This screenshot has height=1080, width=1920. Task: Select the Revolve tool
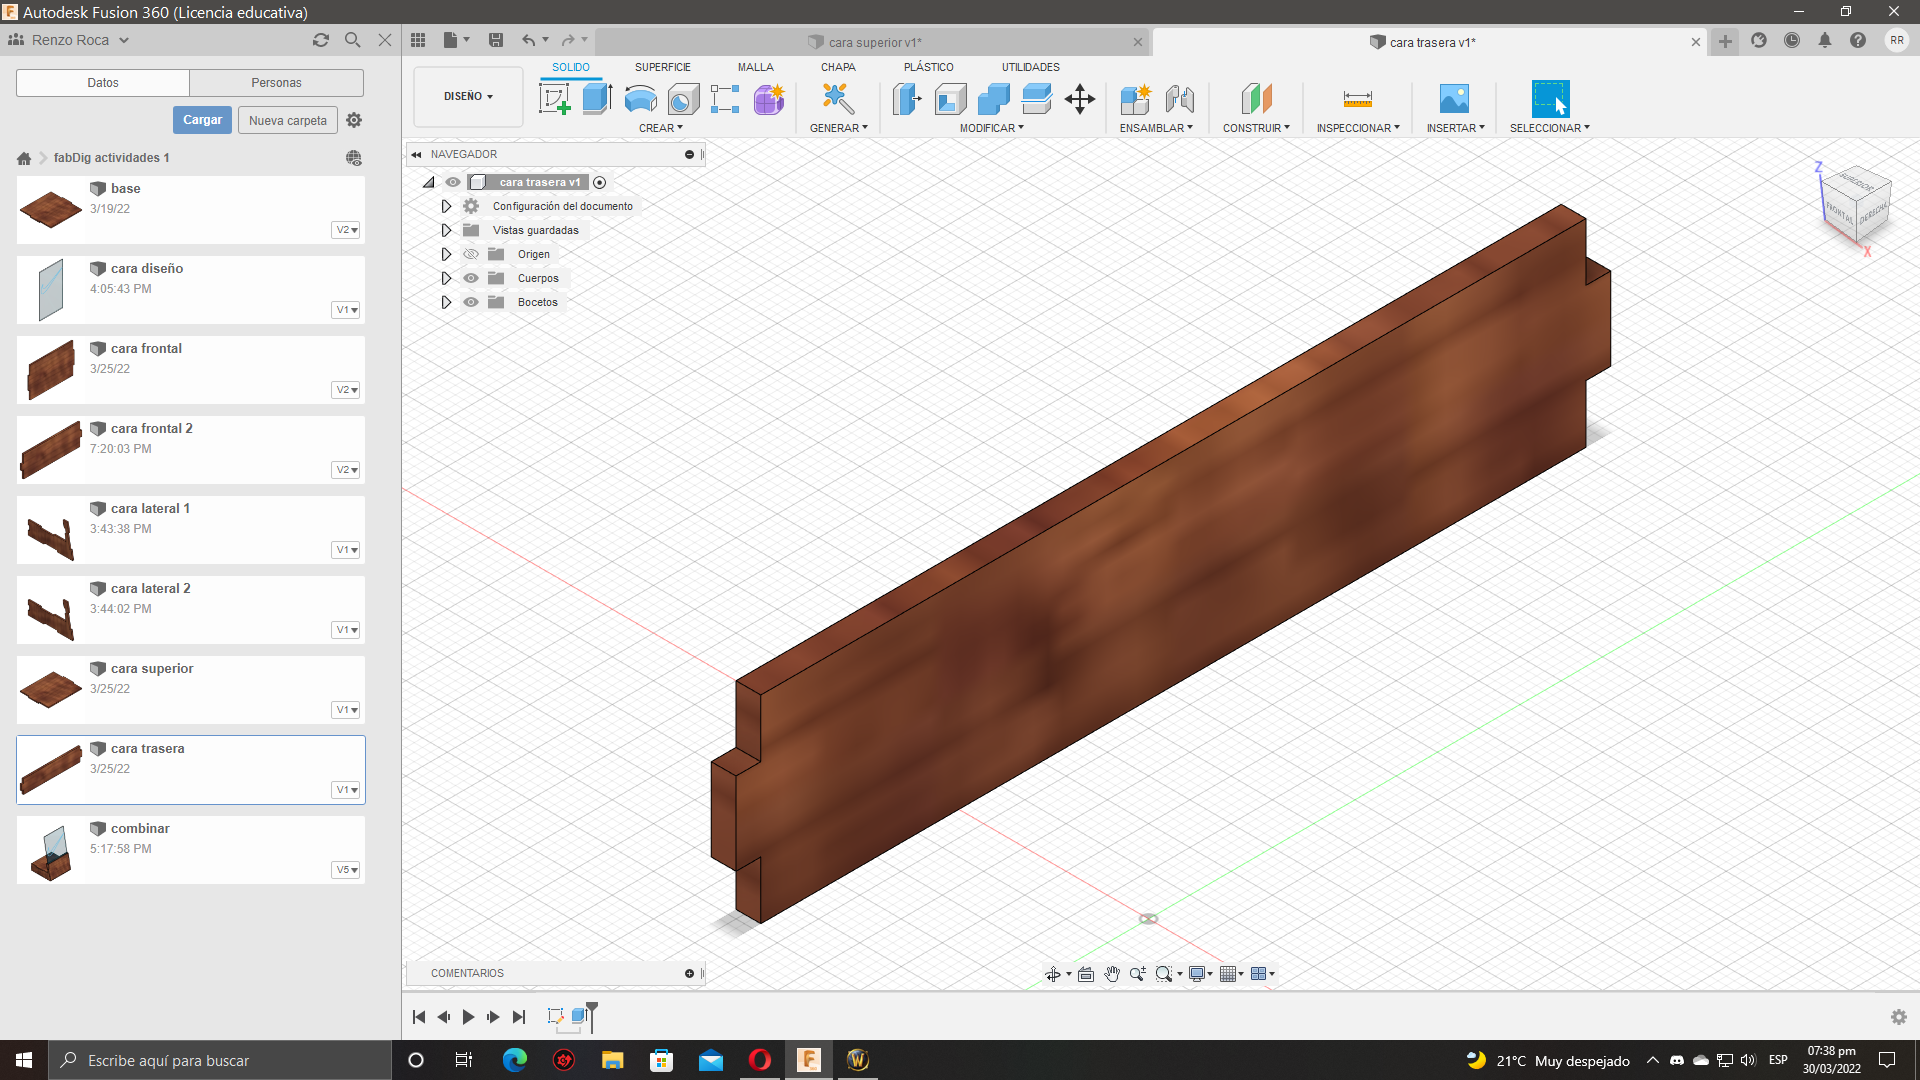640,99
